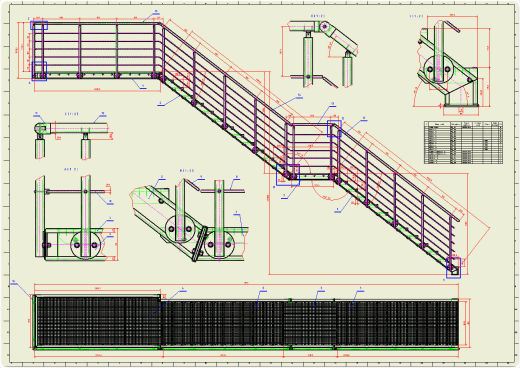
Task: Select the parts list table
Action: point(463,142)
